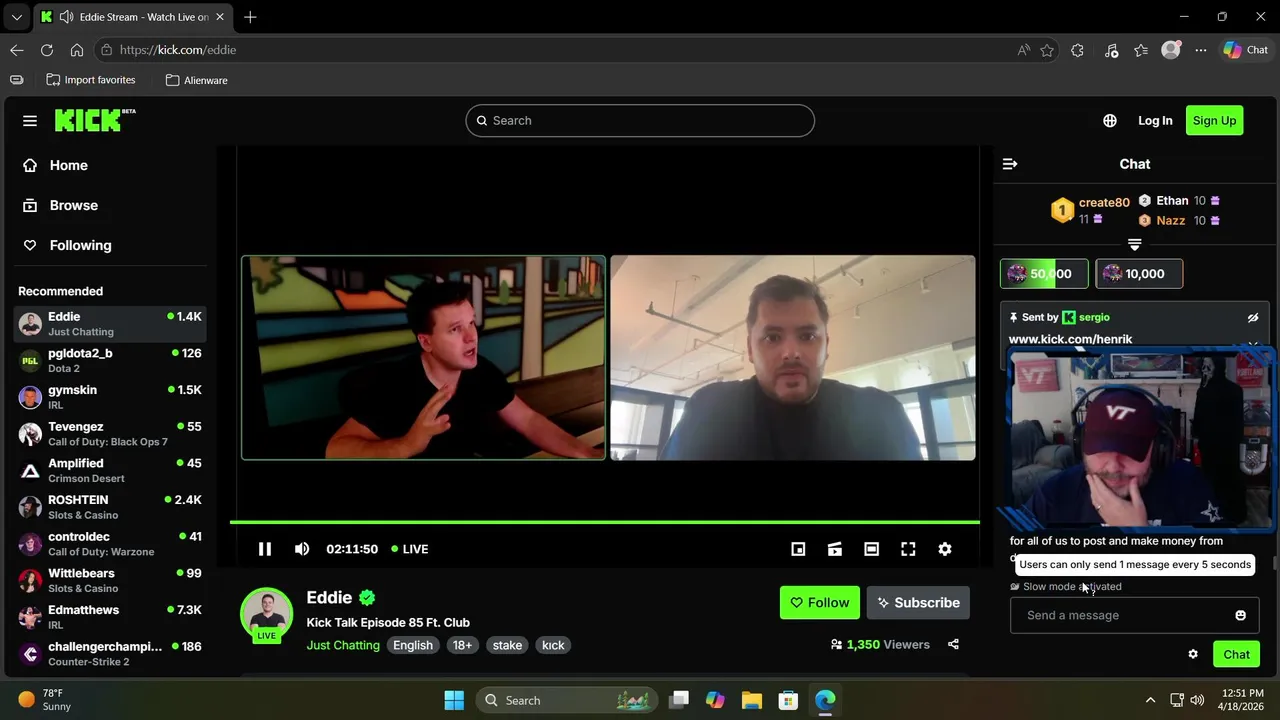Toggle theater mode on the player
This screenshot has width=1280, height=720.
872,549
